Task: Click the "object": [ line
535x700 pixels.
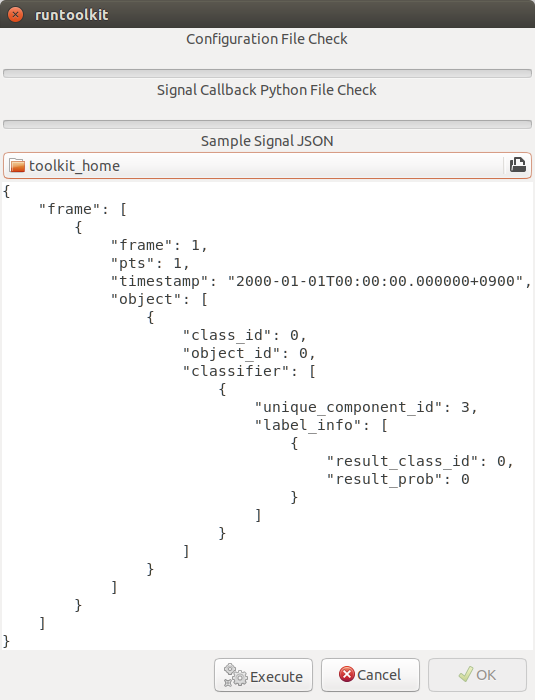Action: [x=159, y=299]
